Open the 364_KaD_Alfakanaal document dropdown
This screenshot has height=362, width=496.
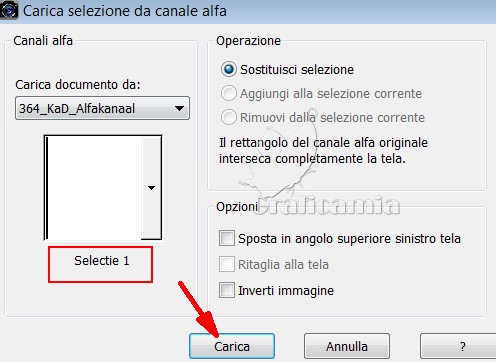point(102,108)
